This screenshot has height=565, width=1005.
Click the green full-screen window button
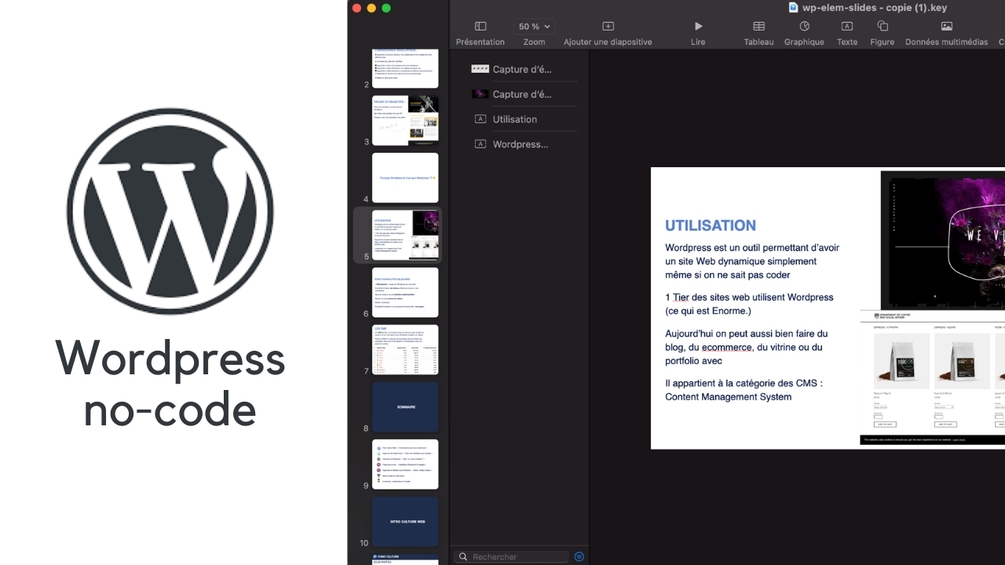(386, 8)
